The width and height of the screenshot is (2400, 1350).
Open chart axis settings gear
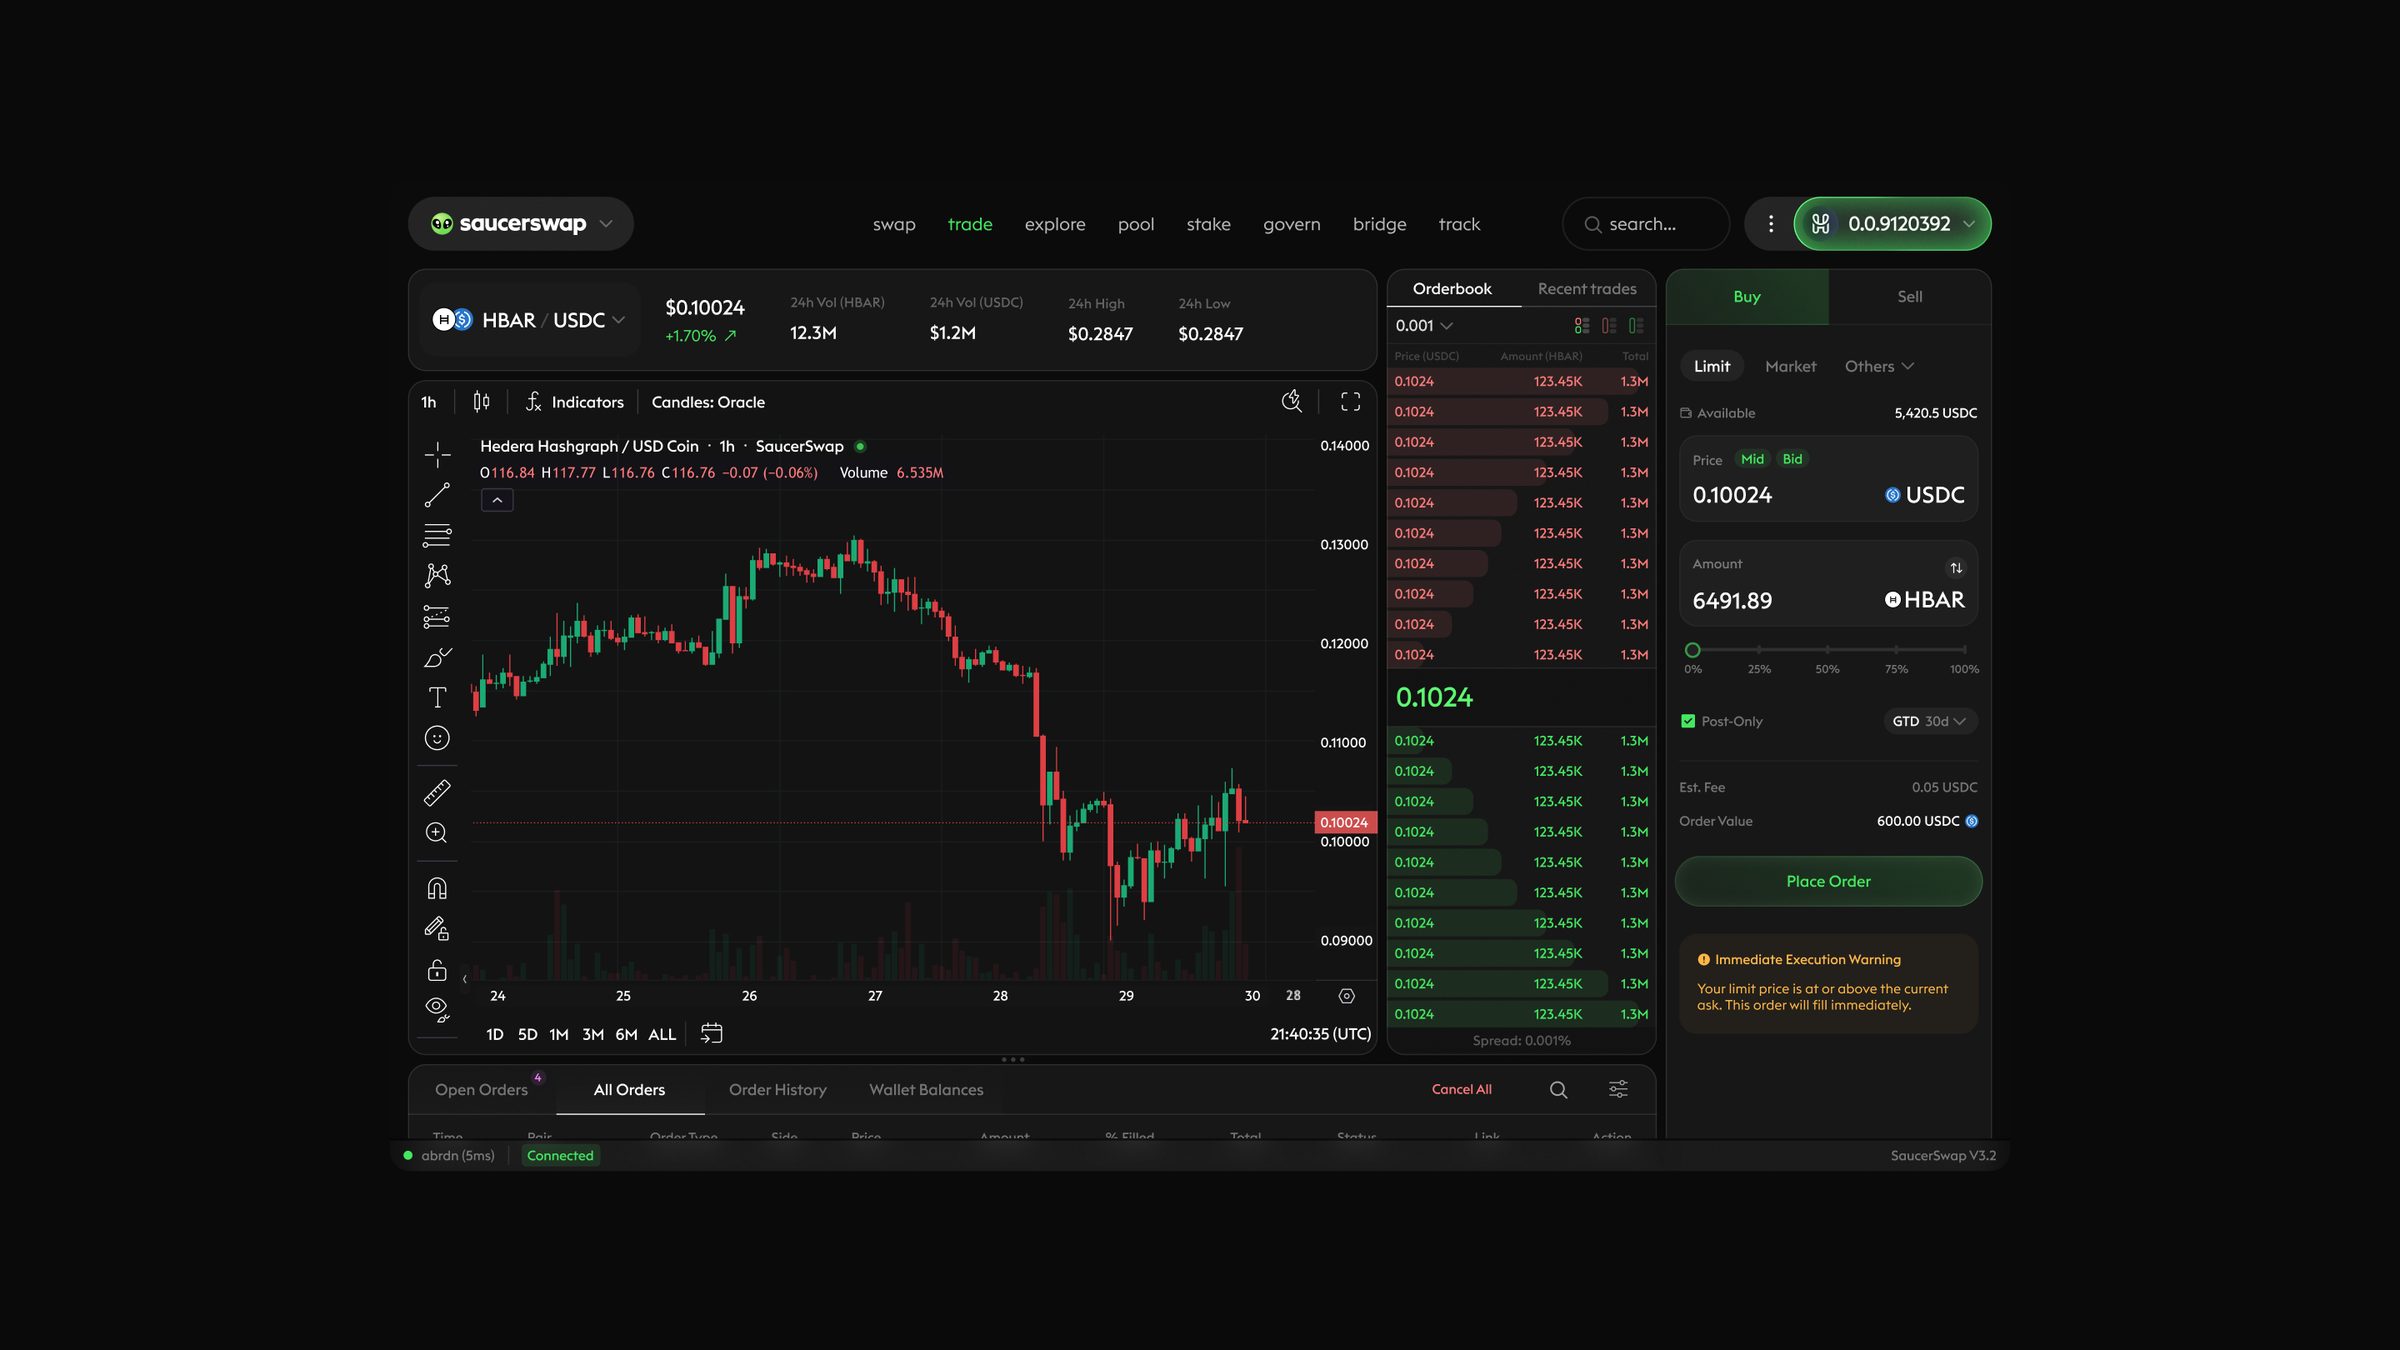click(x=1347, y=996)
